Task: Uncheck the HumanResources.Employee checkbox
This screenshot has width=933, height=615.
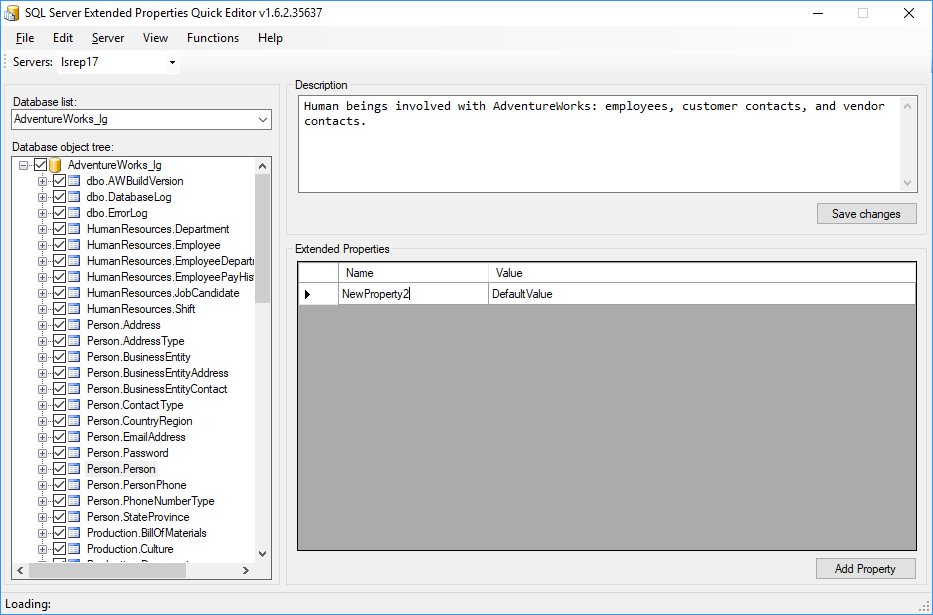Action: (59, 245)
